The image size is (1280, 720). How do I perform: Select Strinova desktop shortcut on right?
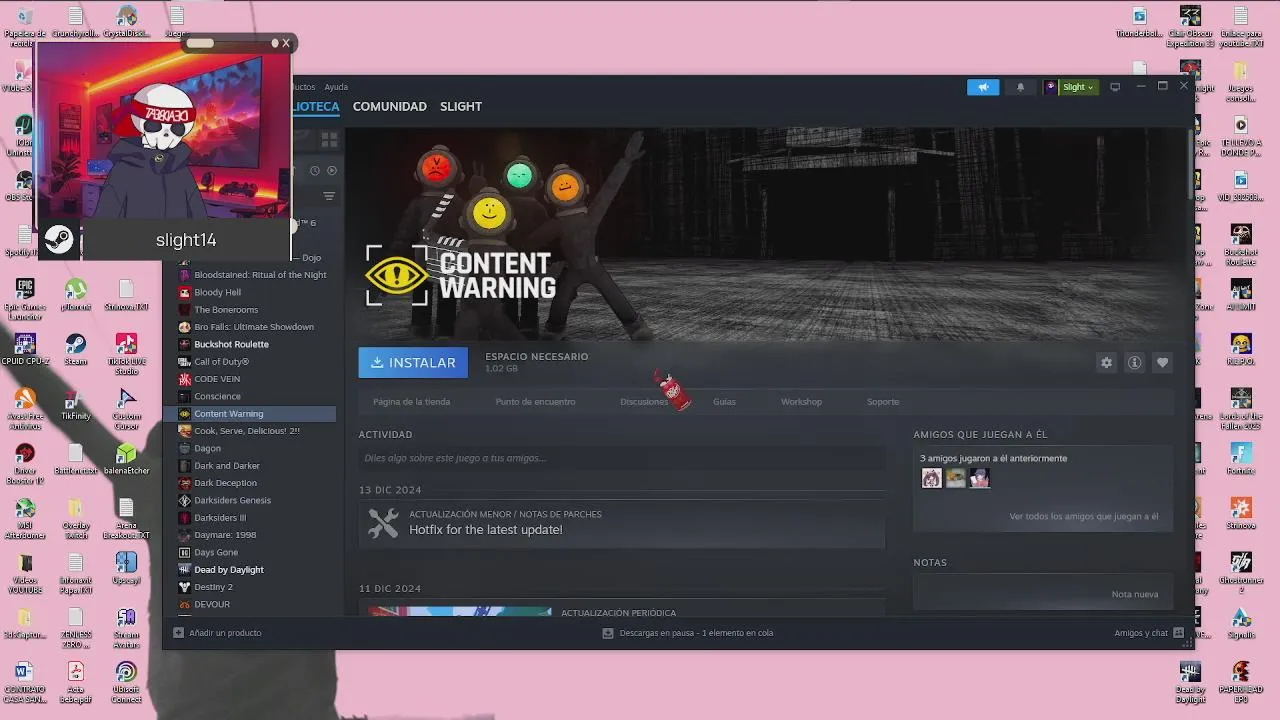click(x=1241, y=514)
